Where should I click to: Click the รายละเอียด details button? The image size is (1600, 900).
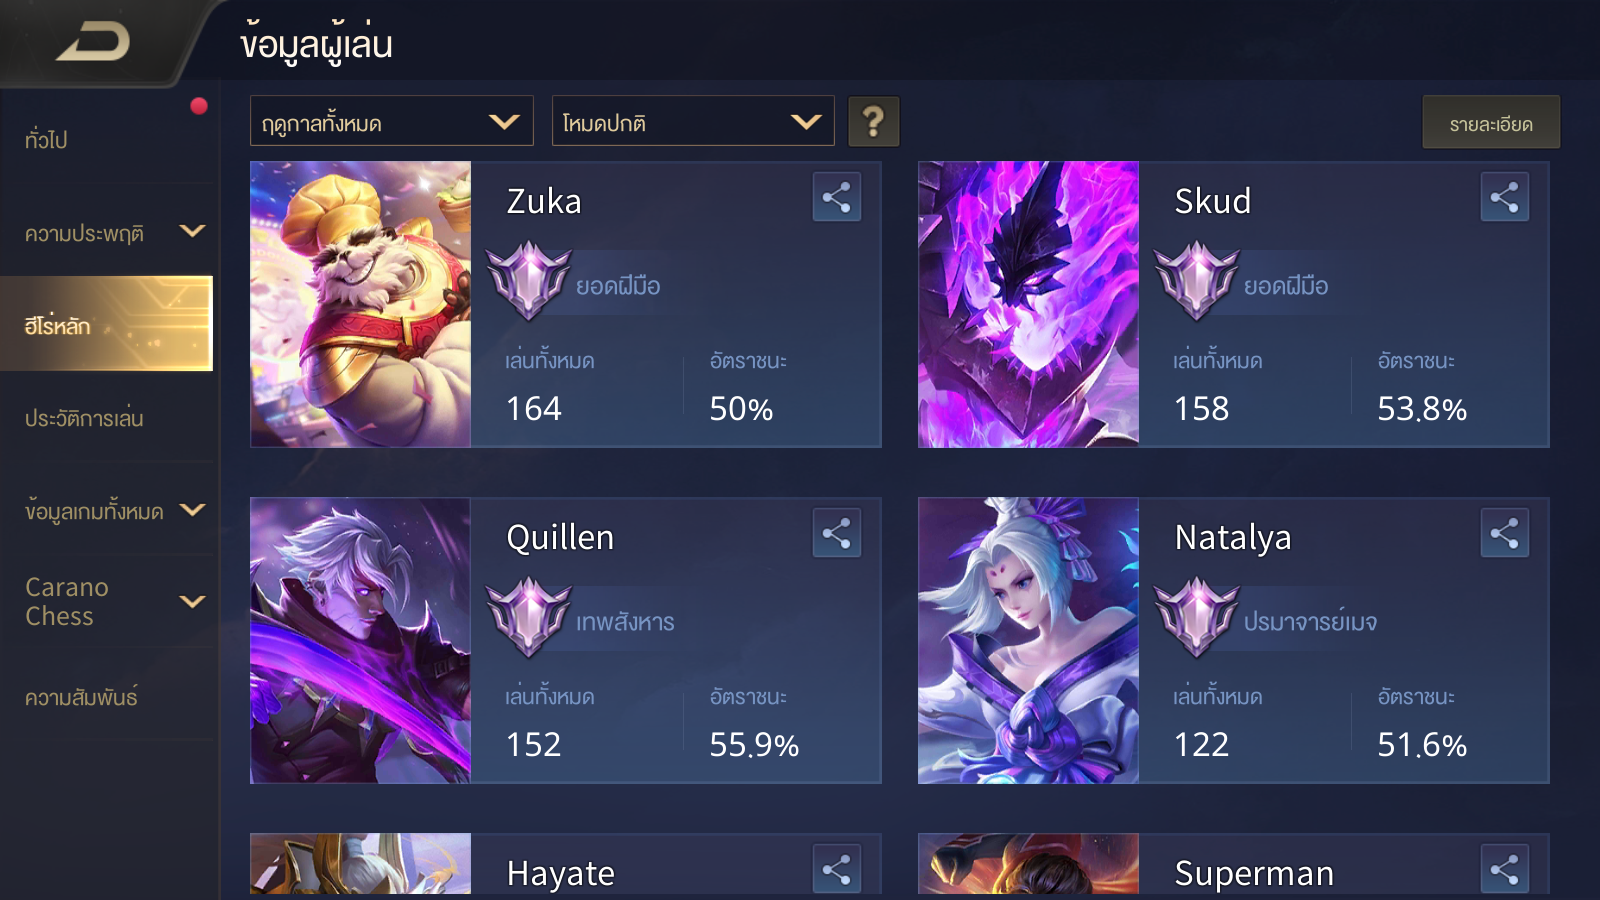tap(1491, 122)
